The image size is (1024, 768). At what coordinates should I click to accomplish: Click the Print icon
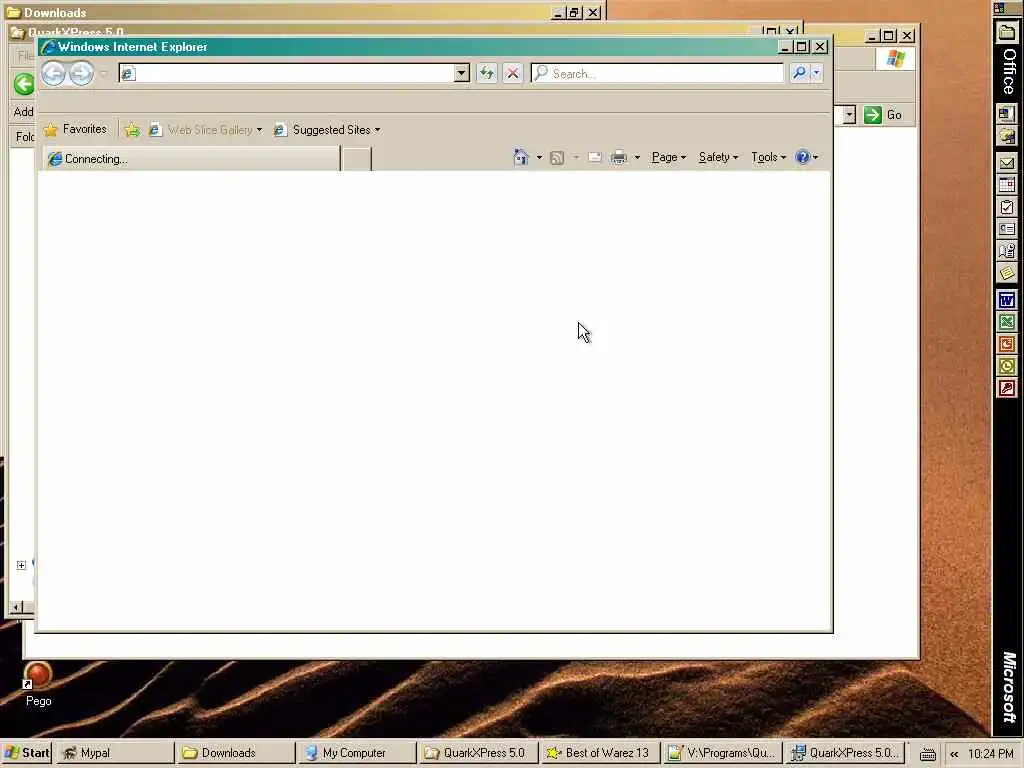(x=618, y=157)
